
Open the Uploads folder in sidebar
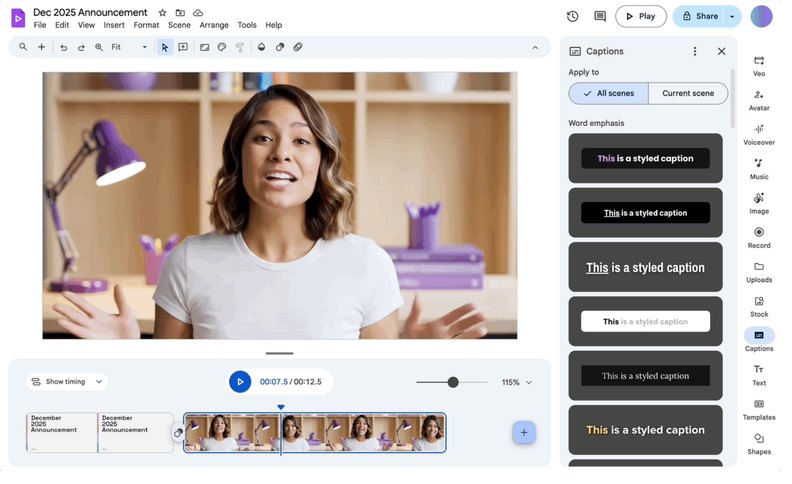tap(759, 272)
